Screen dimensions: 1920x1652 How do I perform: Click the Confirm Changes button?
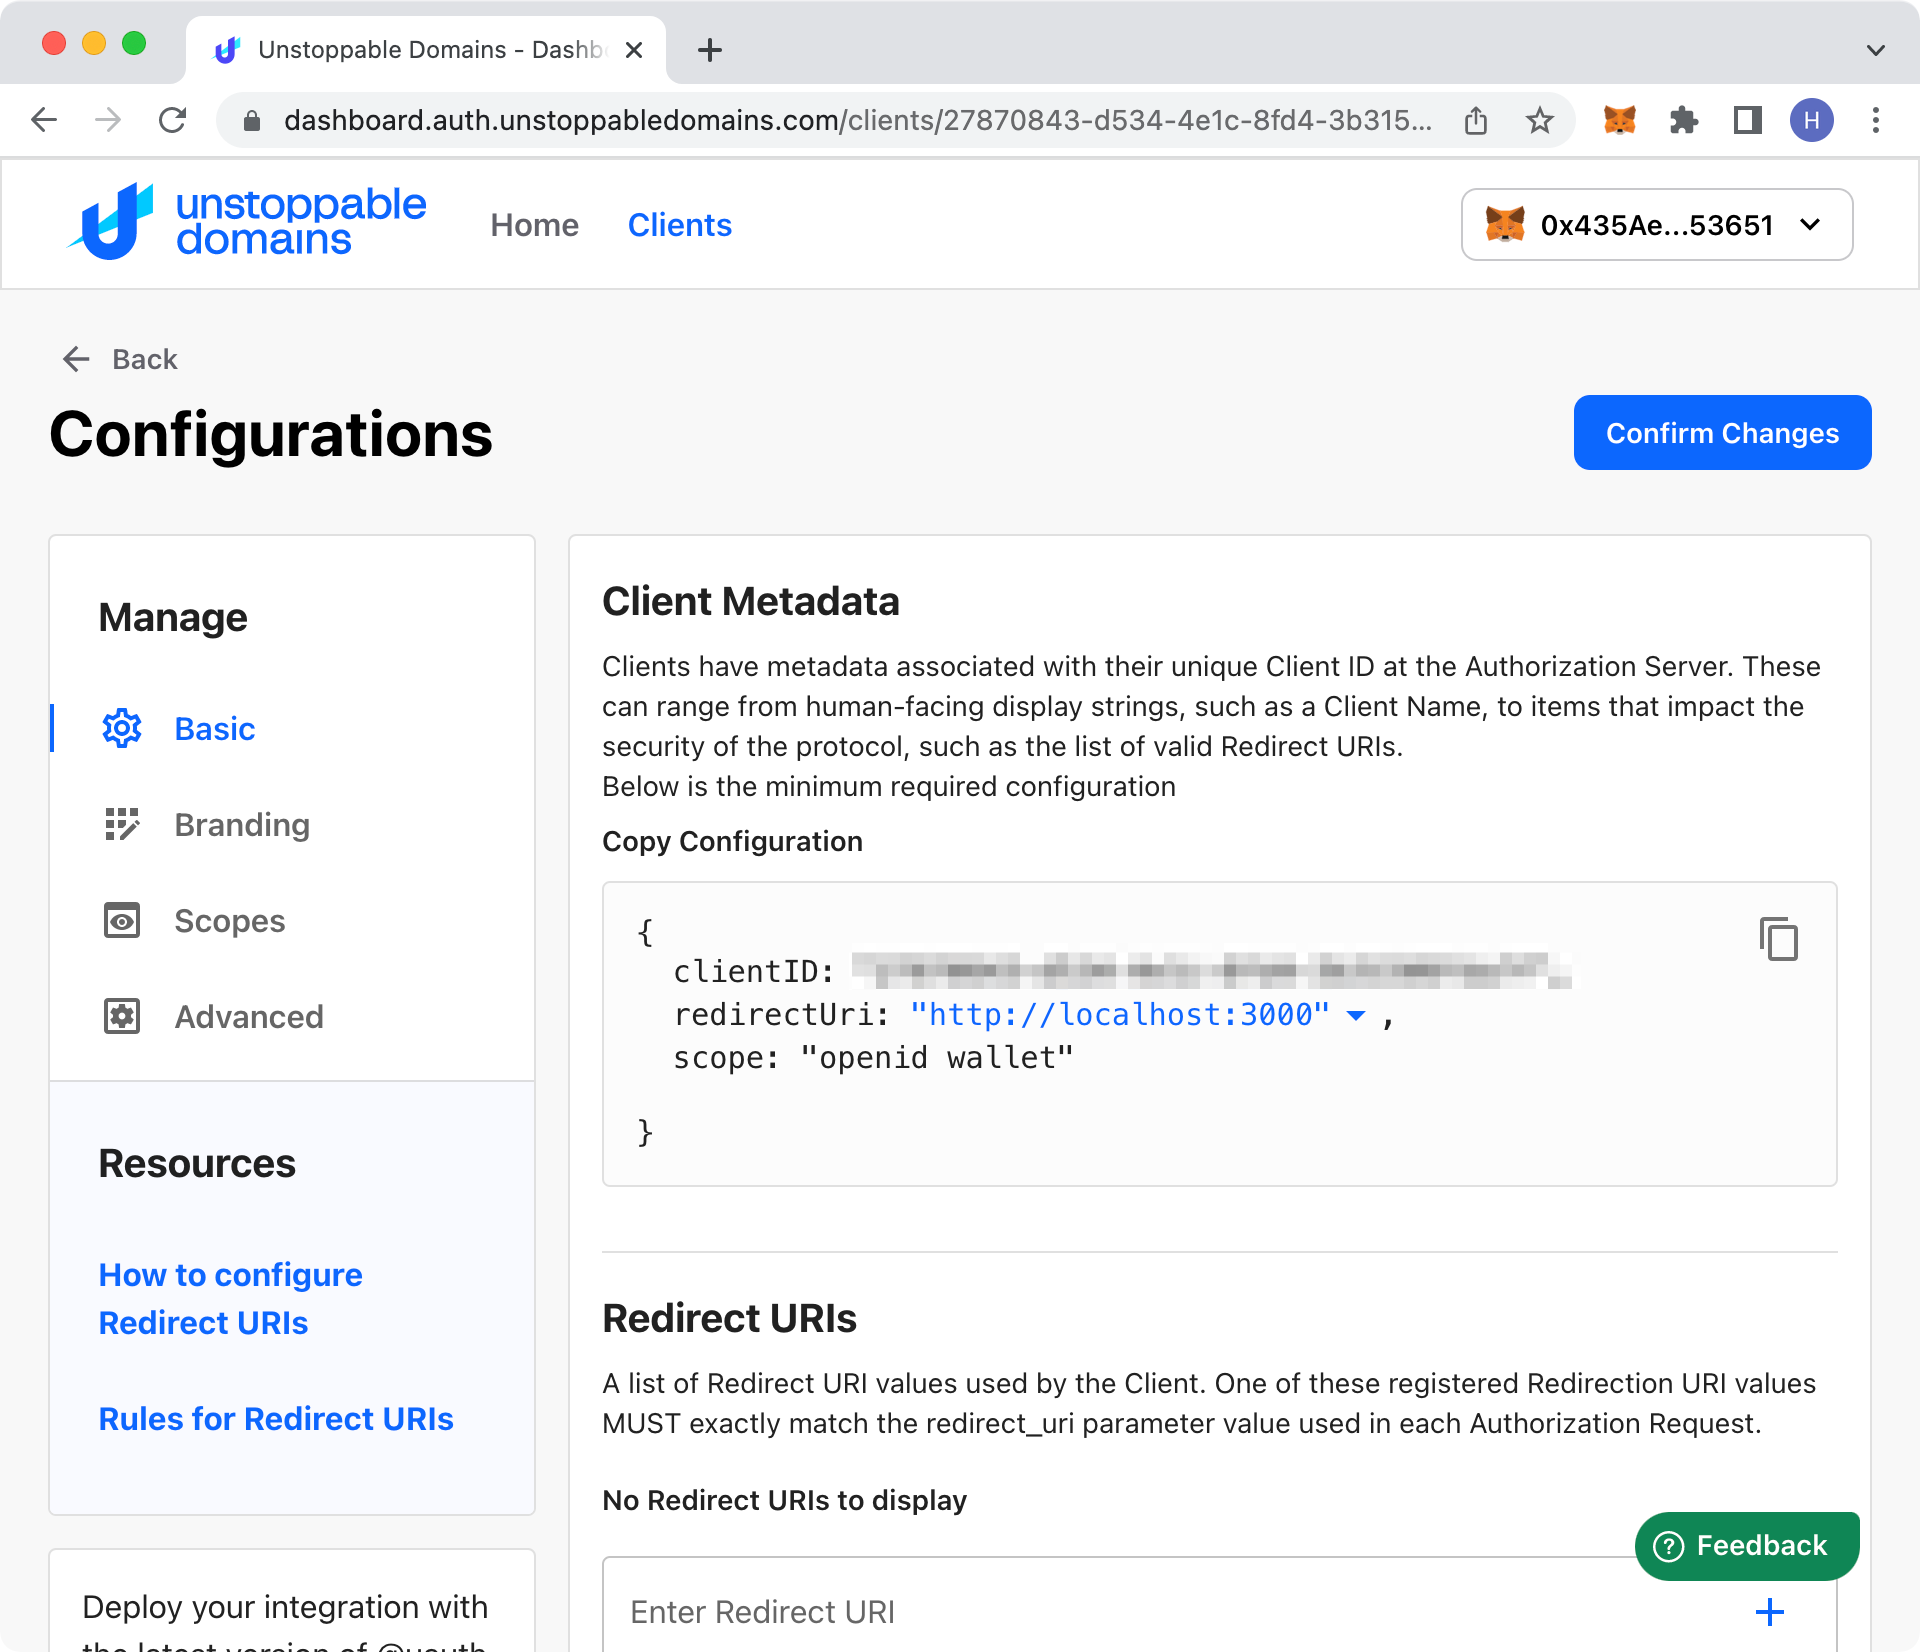[x=1722, y=432]
